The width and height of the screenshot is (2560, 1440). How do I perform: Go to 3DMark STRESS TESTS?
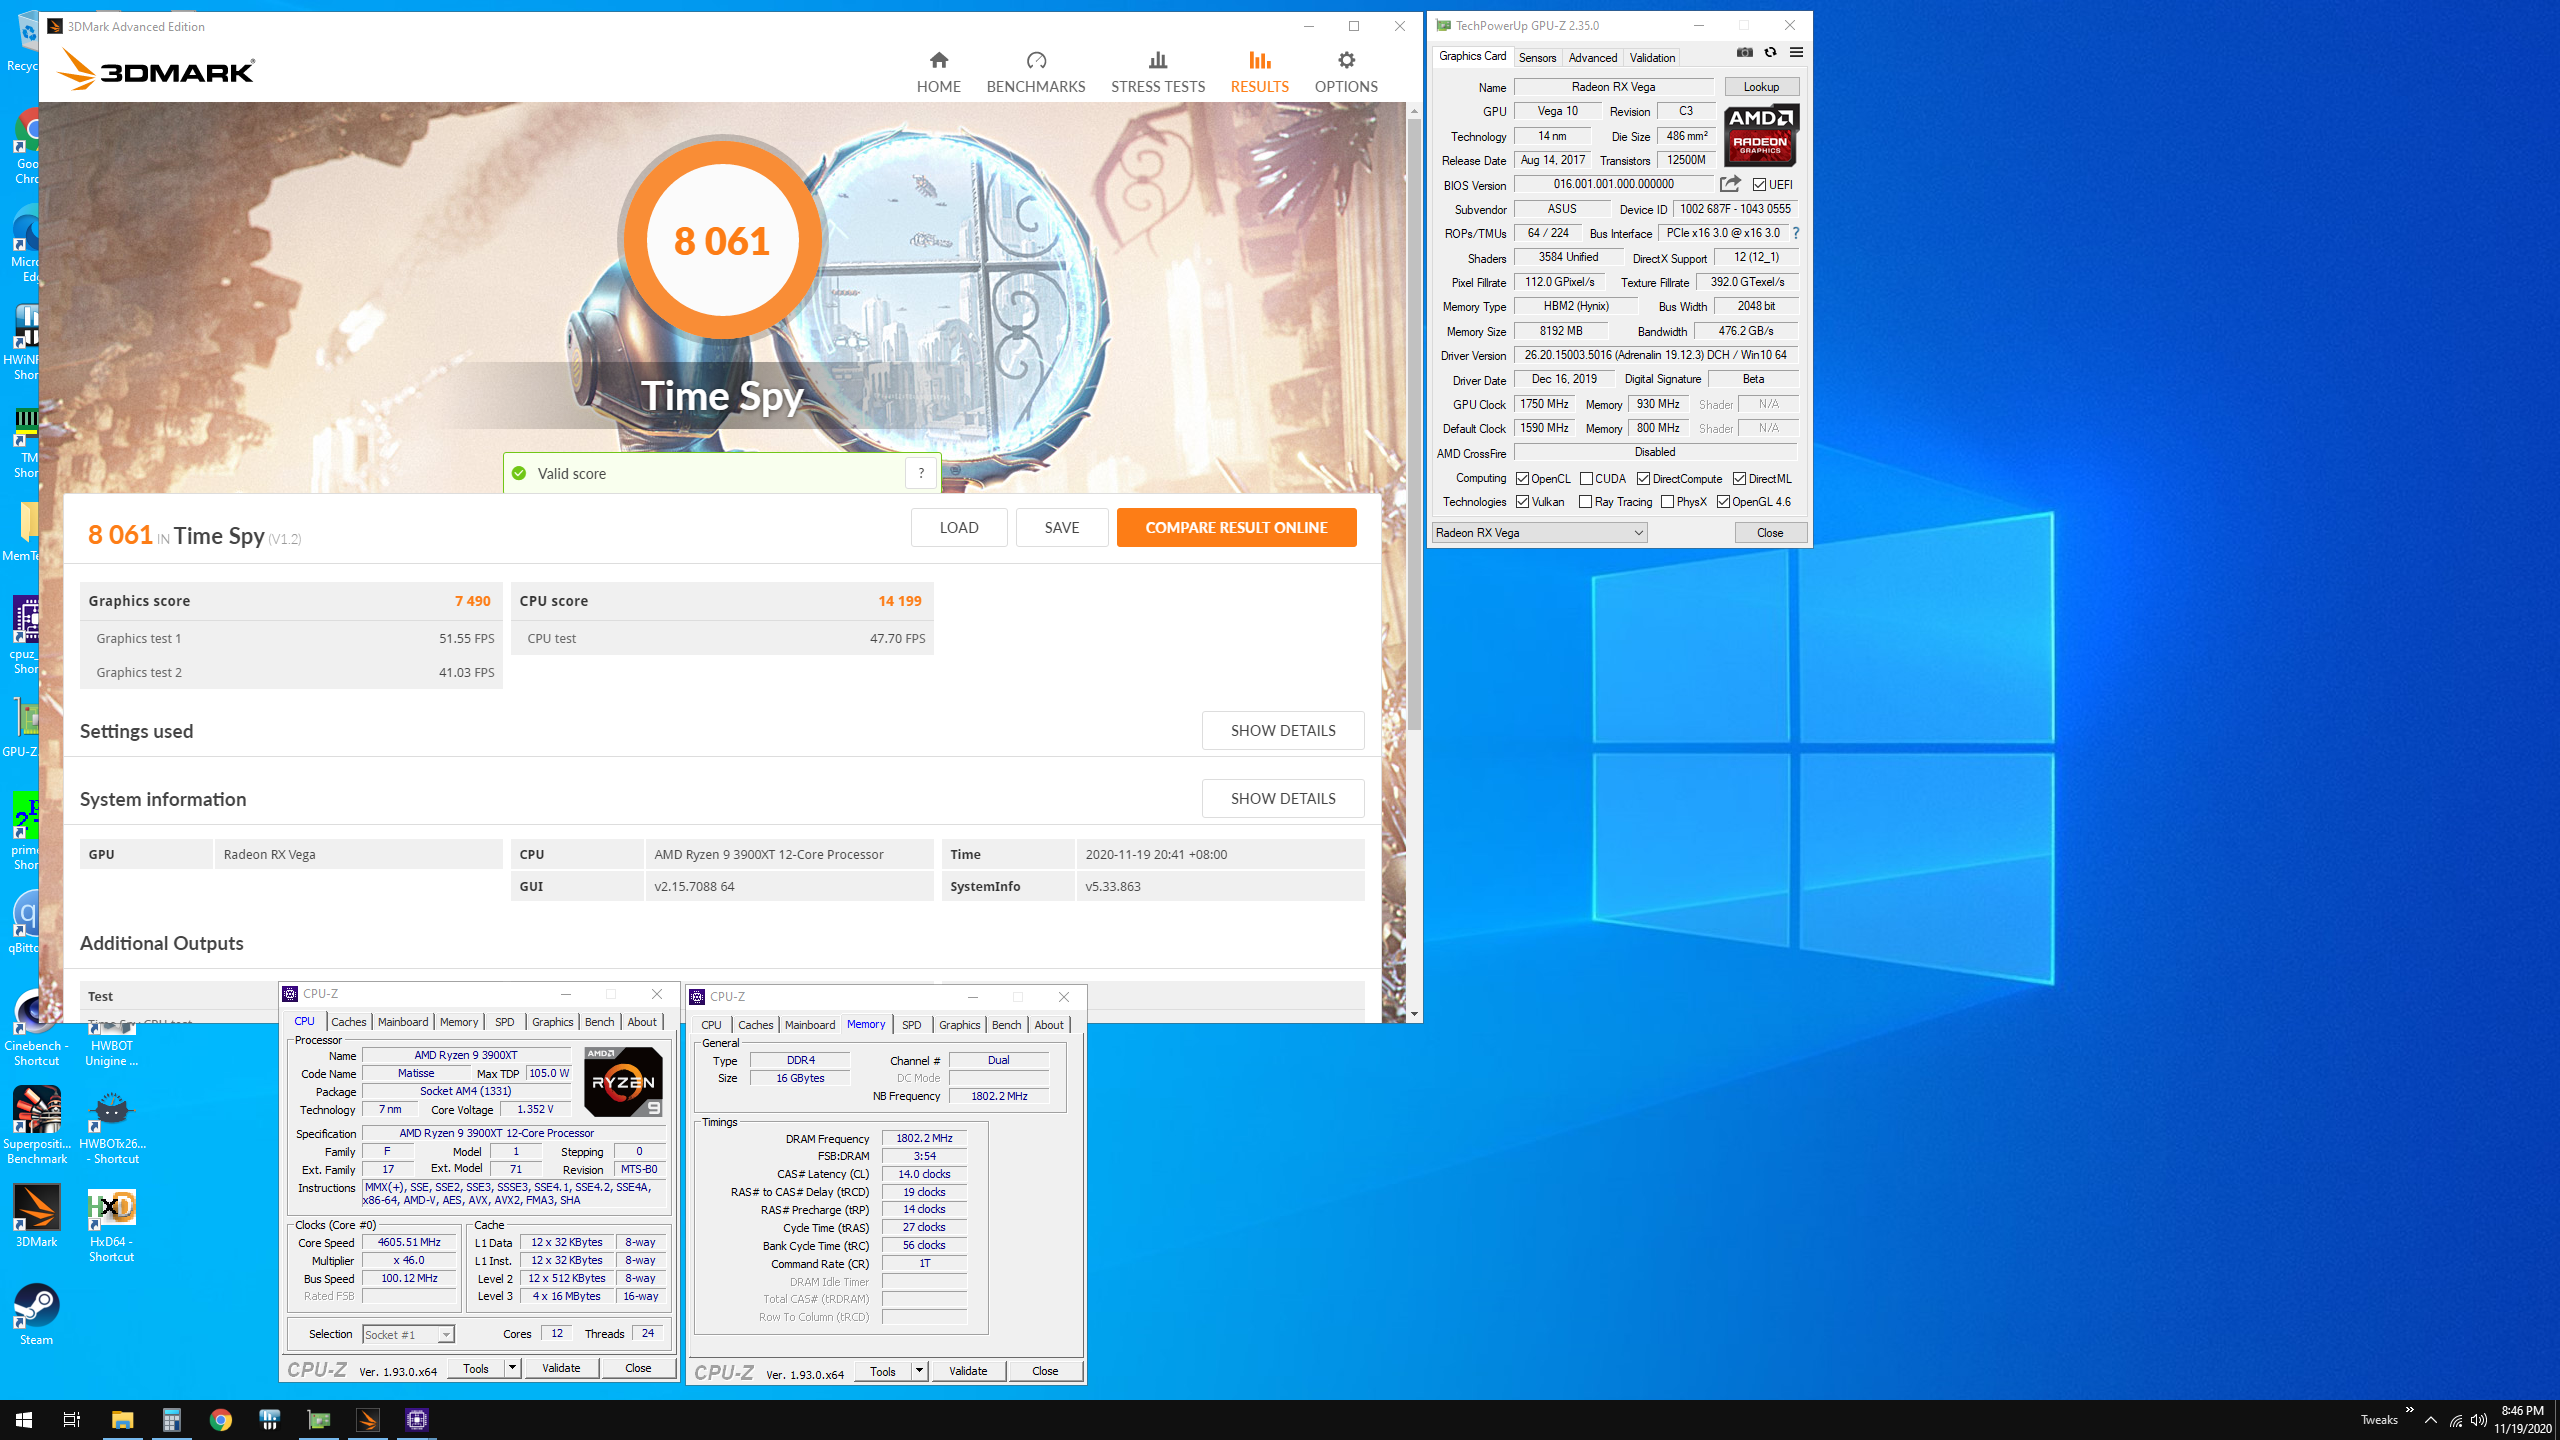click(x=1158, y=72)
